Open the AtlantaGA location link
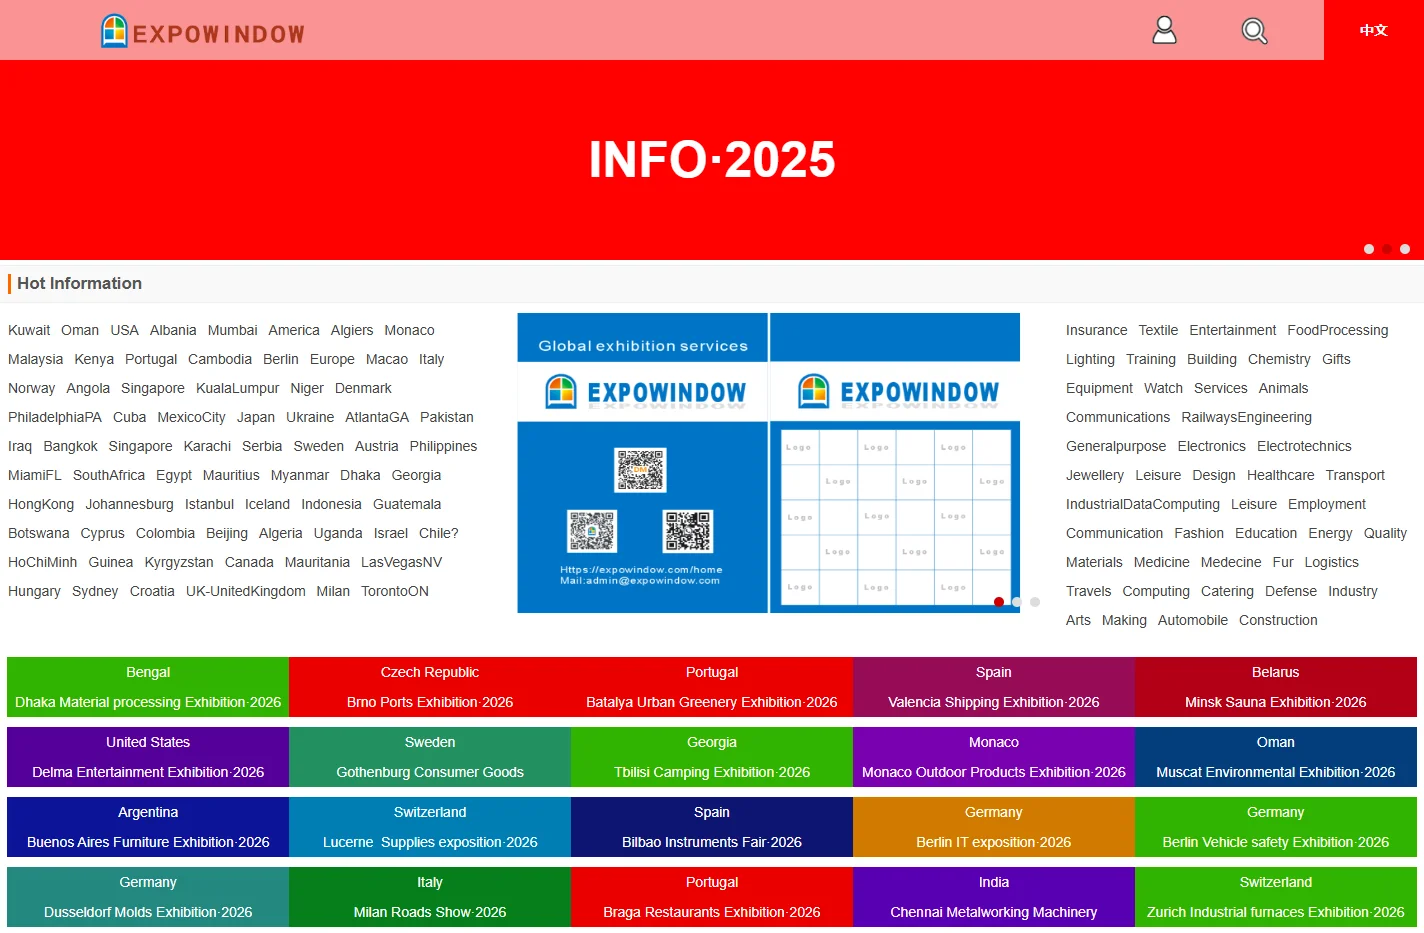 tap(377, 417)
